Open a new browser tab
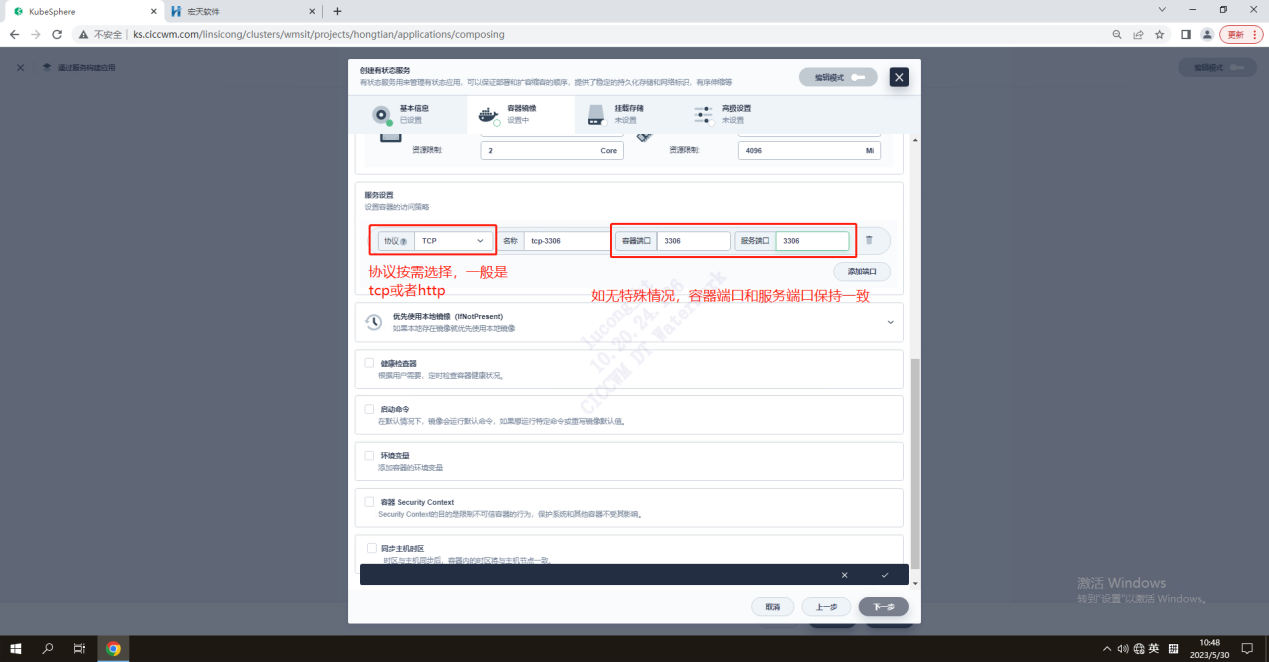 [x=337, y=11]
